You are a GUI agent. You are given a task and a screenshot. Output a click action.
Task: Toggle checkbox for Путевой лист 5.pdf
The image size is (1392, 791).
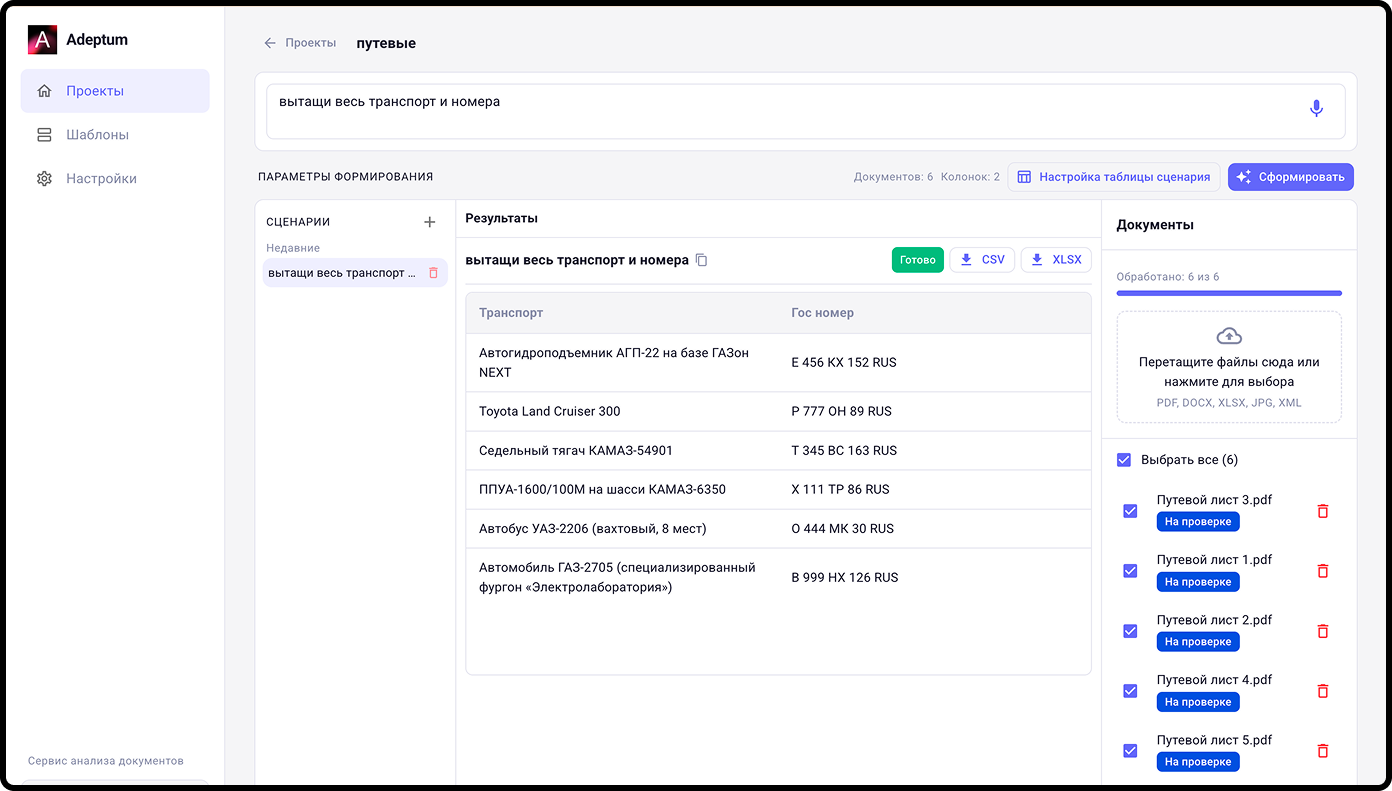pyautogui.click(x=1130, y=751)
